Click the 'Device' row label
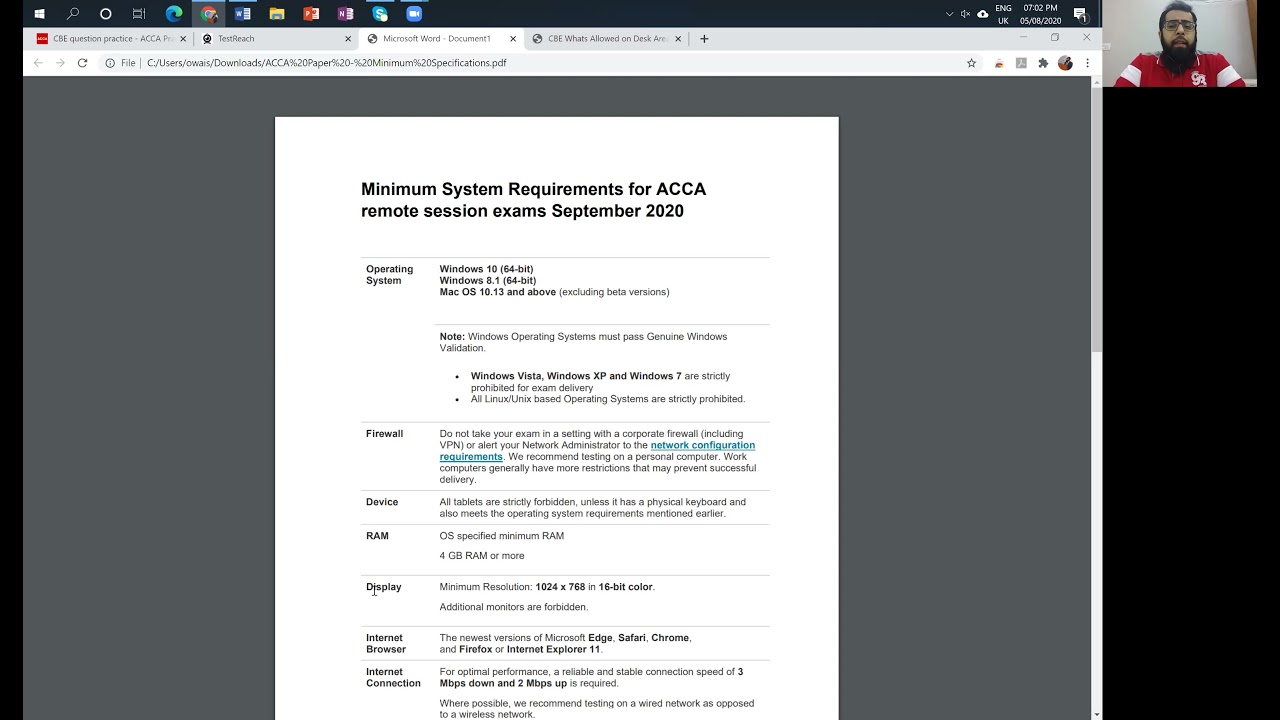Screen dimensions: 1280x720 [382, 502]
